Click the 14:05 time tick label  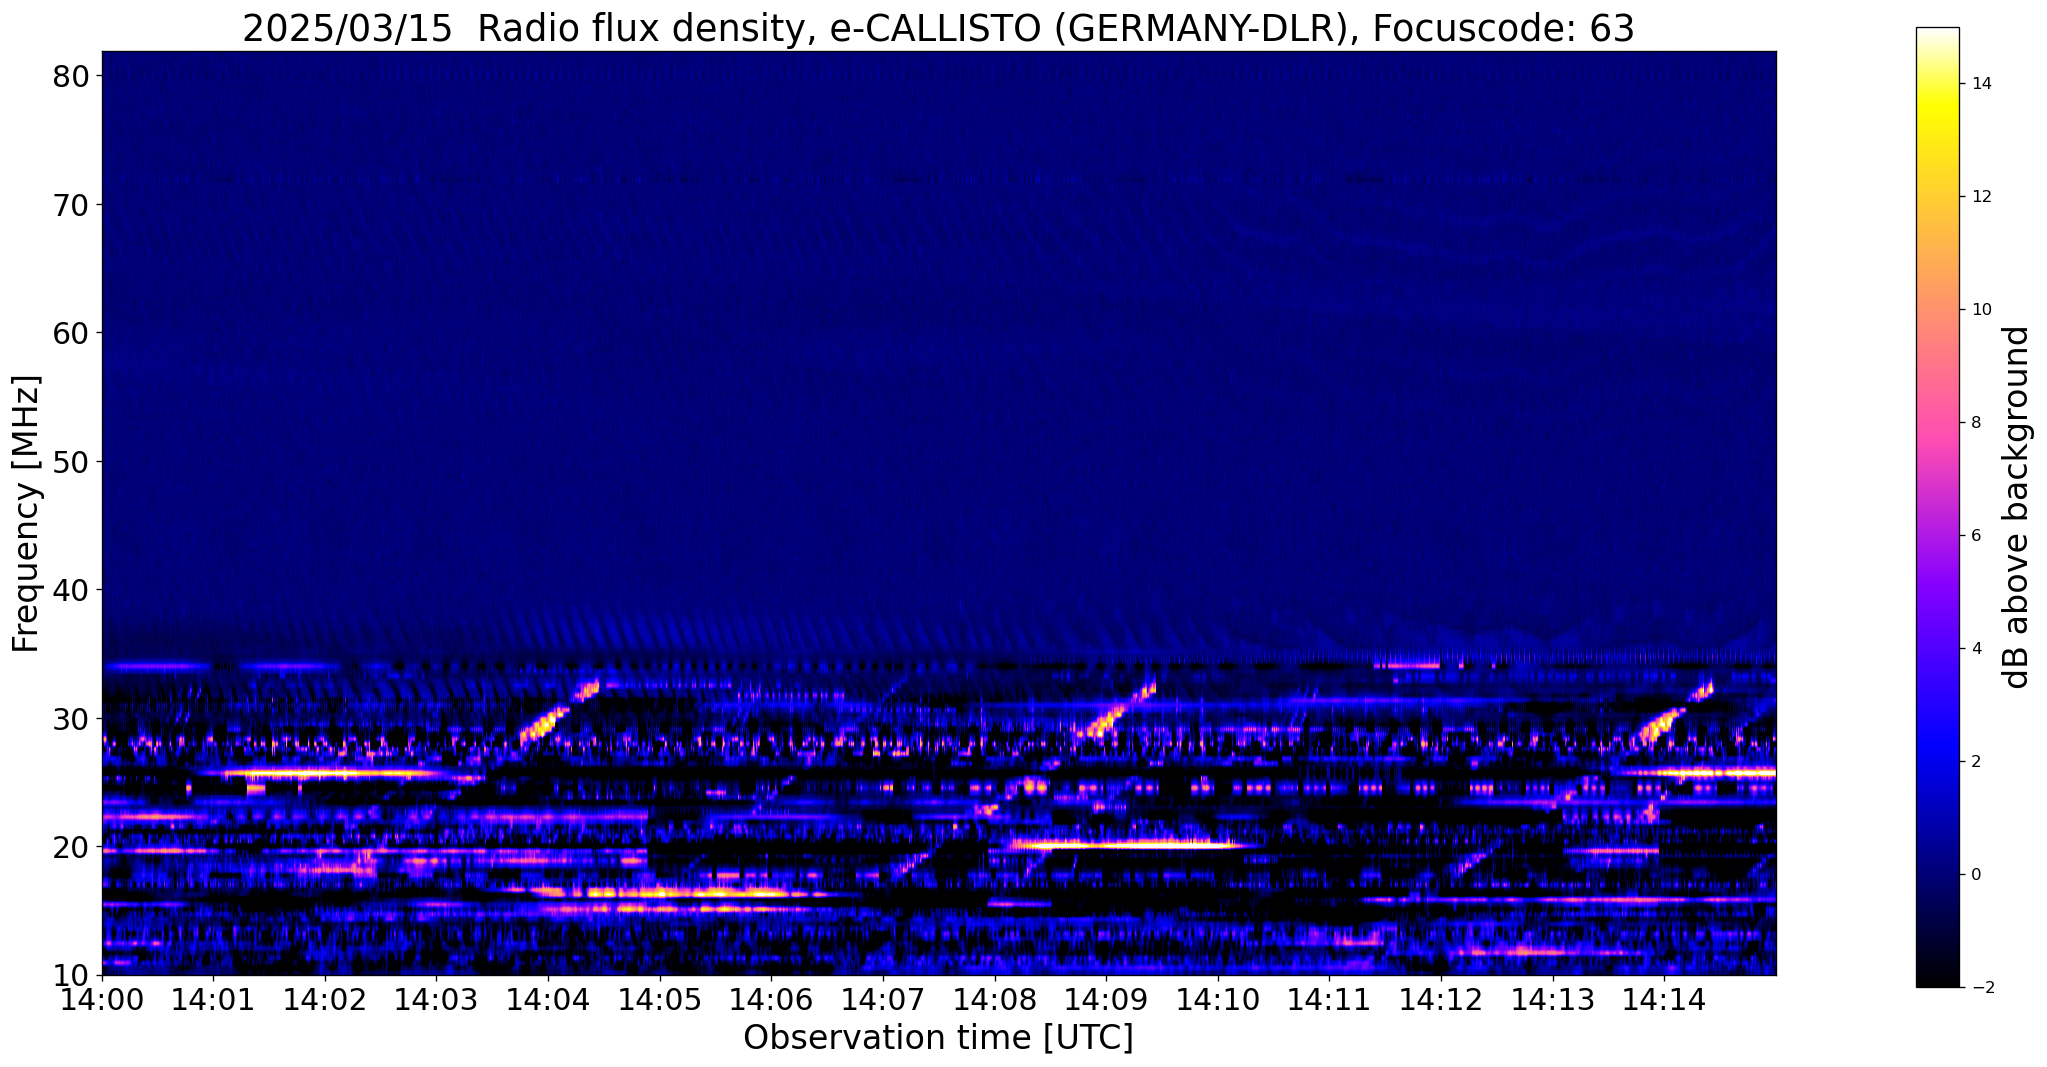pos(660,998)
